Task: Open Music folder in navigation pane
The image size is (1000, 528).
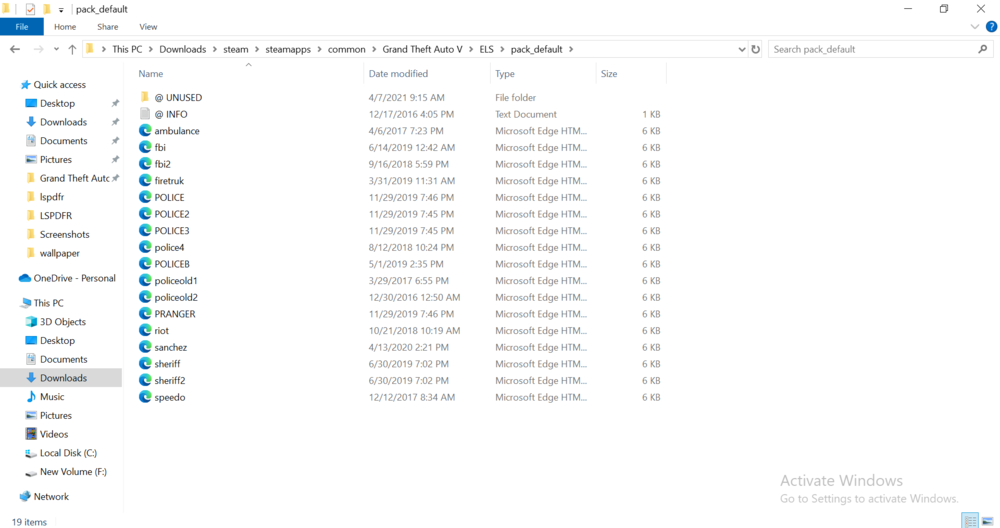Action: (x=45, y=397)
